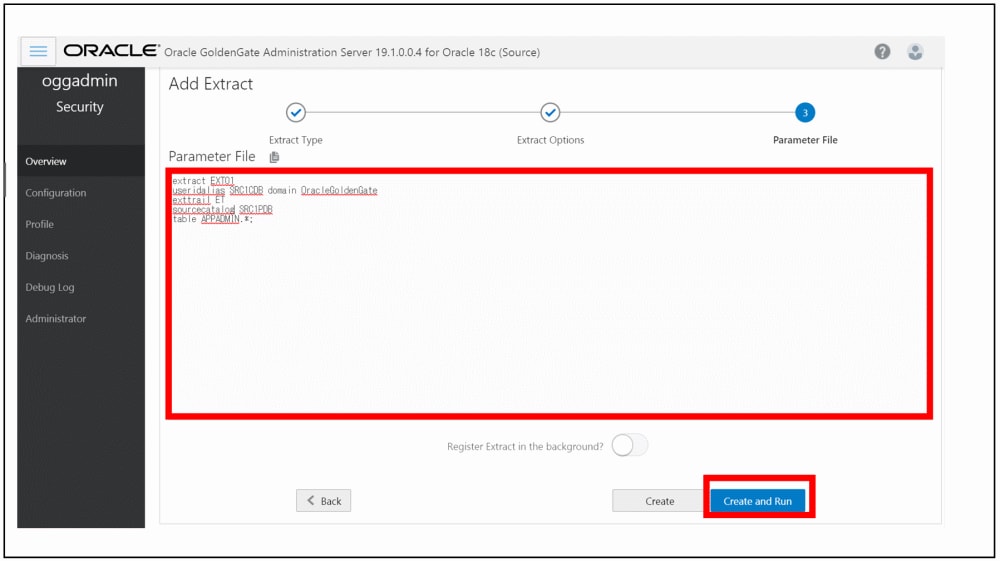1000x561 pixels.
Task: Click the 'useridalias SRC1CDB' line
Action: tap(275, 191)
